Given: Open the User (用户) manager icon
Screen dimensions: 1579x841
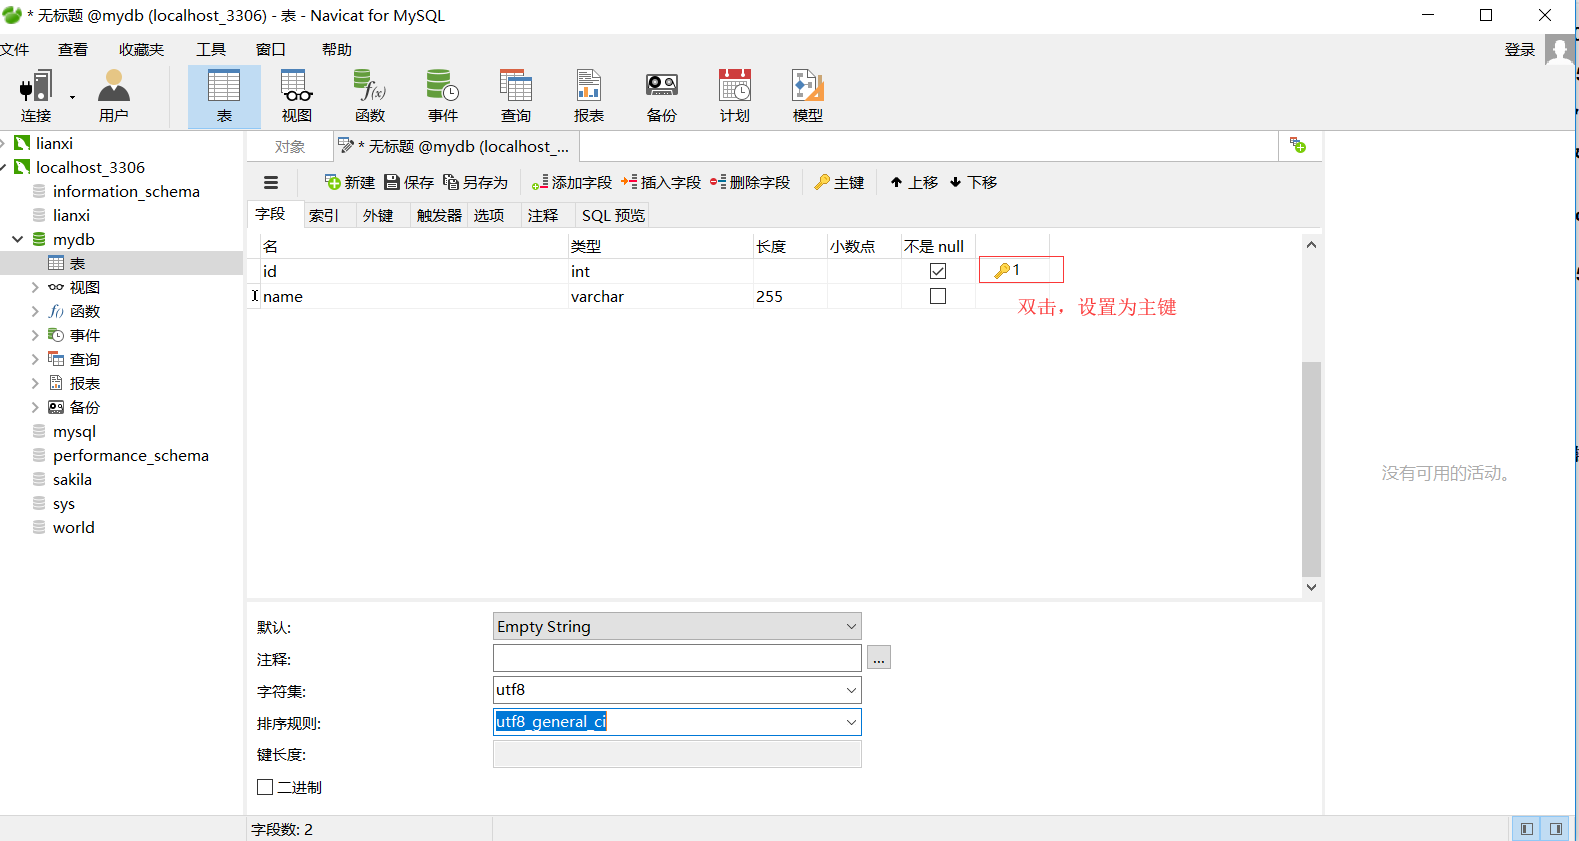Looking at the screenshot, I should [x=114, y=97].
